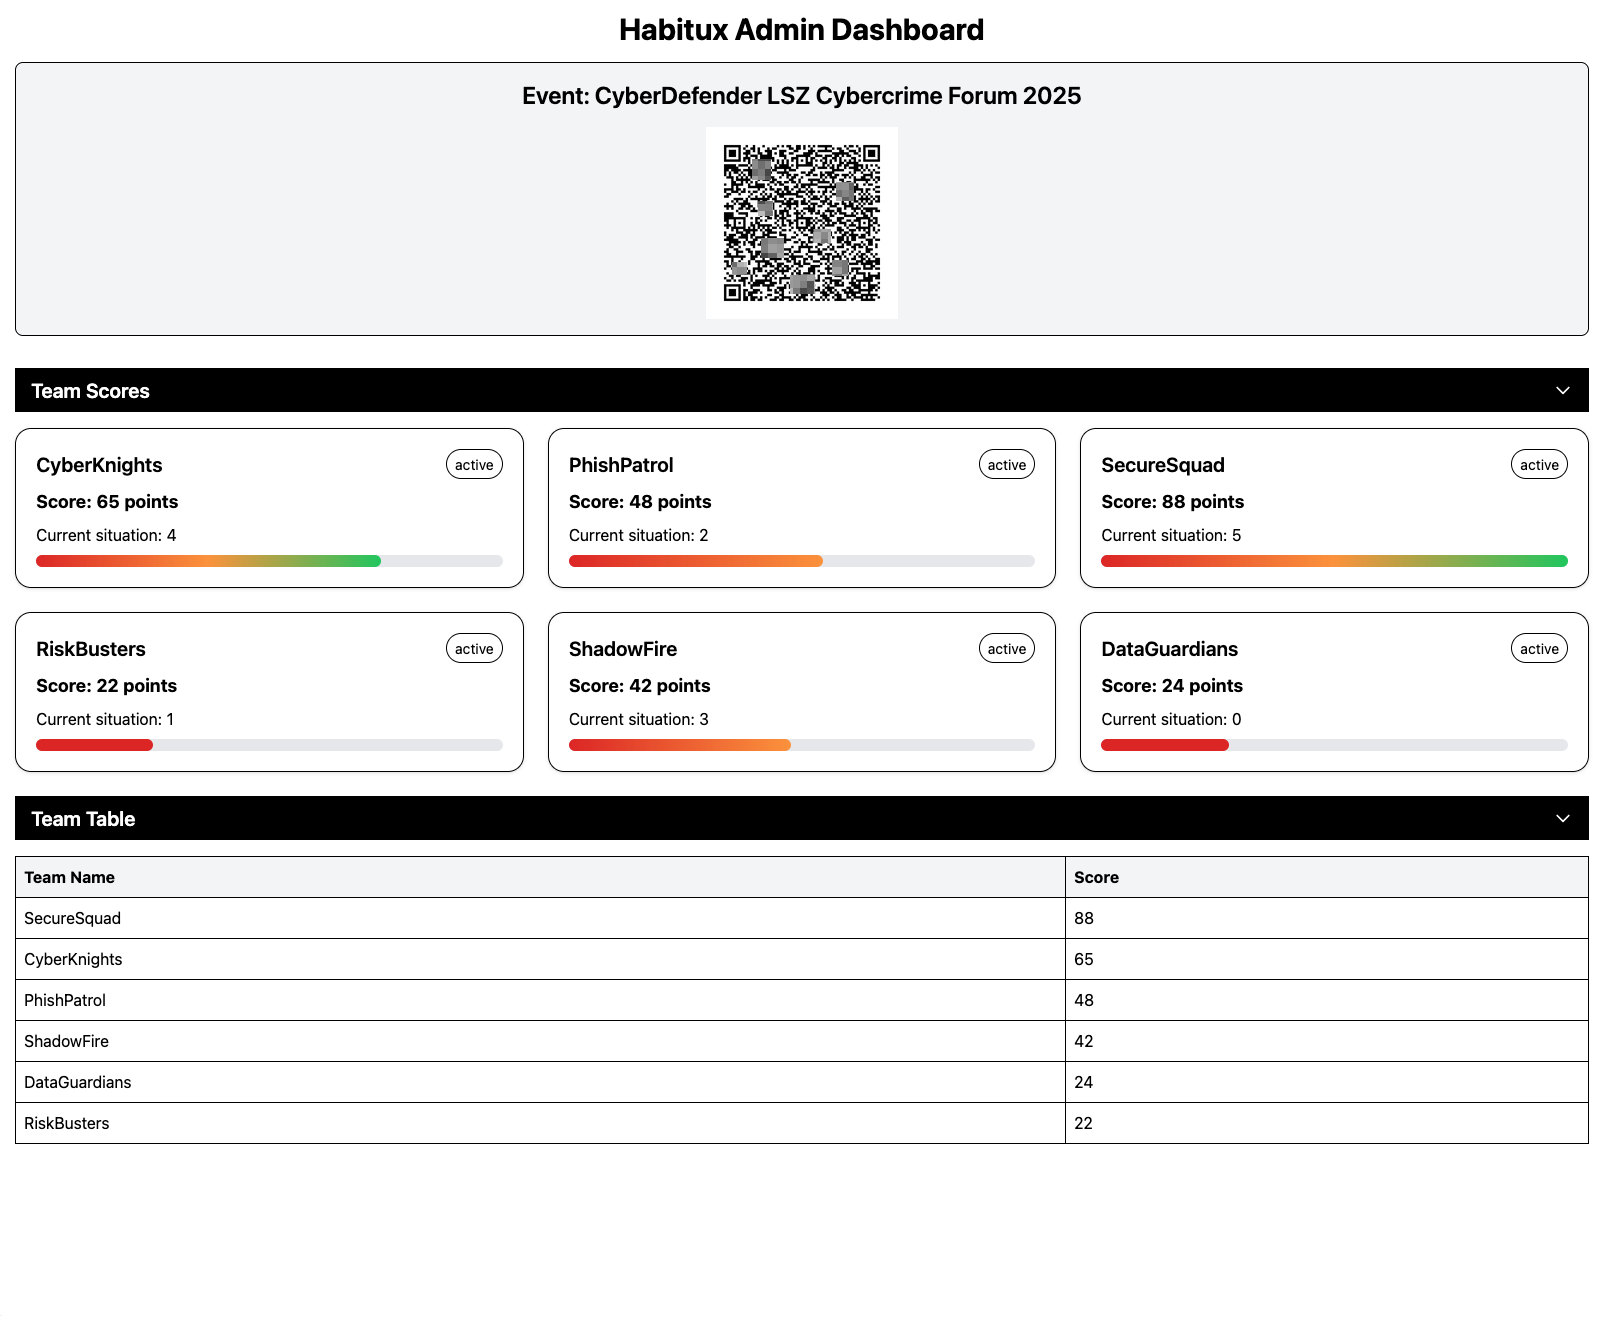Click score cell 48 in table
This screenshot has width=1600, height=1320.
[1327, 1000]
